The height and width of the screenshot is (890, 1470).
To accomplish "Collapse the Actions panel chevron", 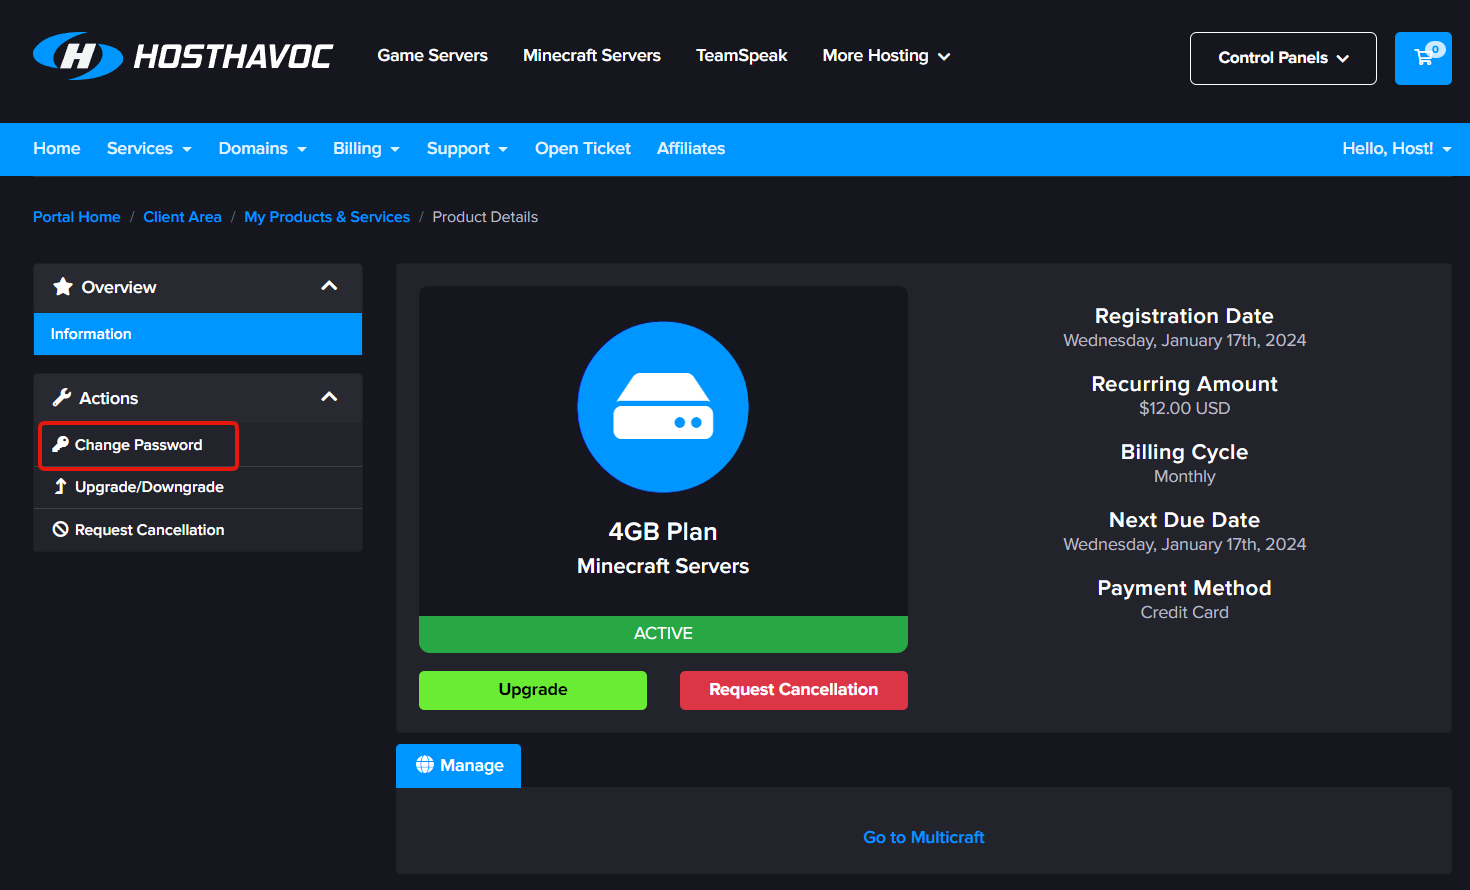I will pyautogui.click(x=329, y=397).
